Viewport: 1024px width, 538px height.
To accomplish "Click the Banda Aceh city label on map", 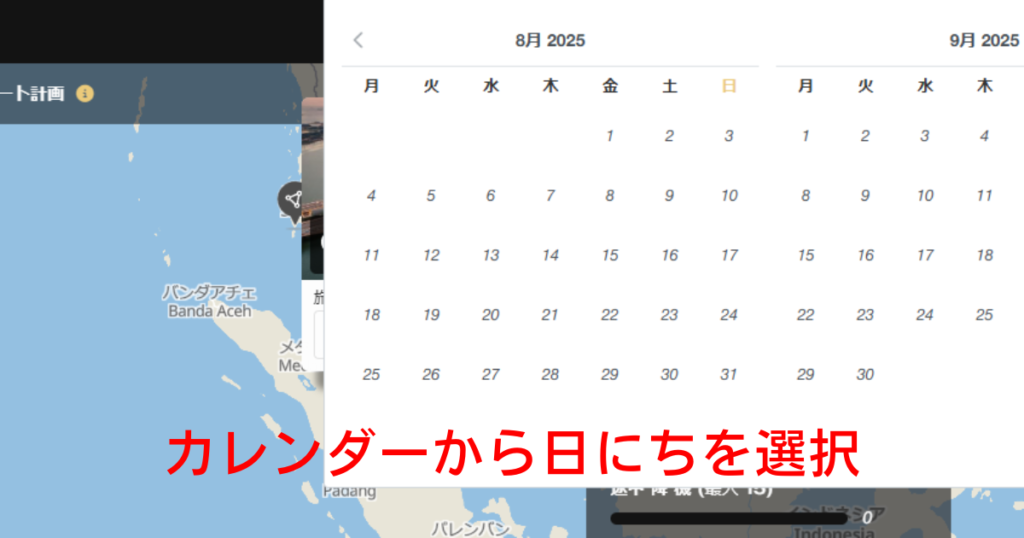I will coord(210,302).
